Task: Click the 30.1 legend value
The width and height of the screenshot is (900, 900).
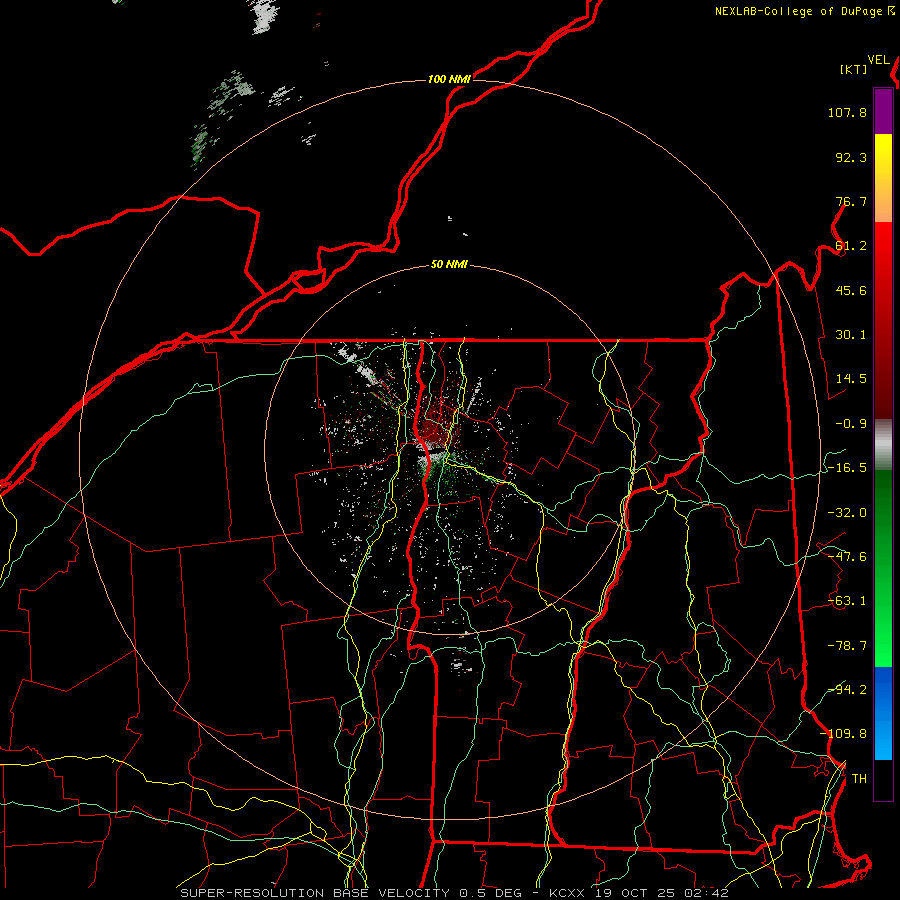Action: pos(851,335)
